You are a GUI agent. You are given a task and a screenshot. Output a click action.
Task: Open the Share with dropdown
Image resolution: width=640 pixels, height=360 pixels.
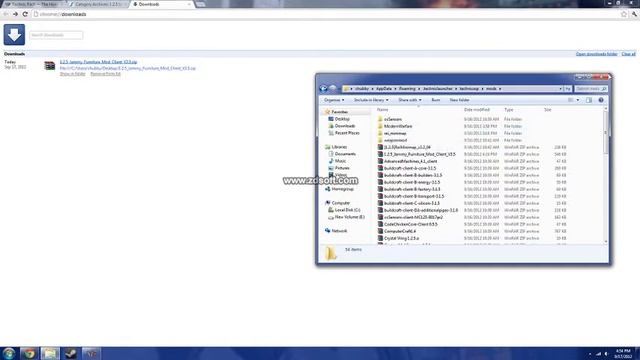coord(410,100)
